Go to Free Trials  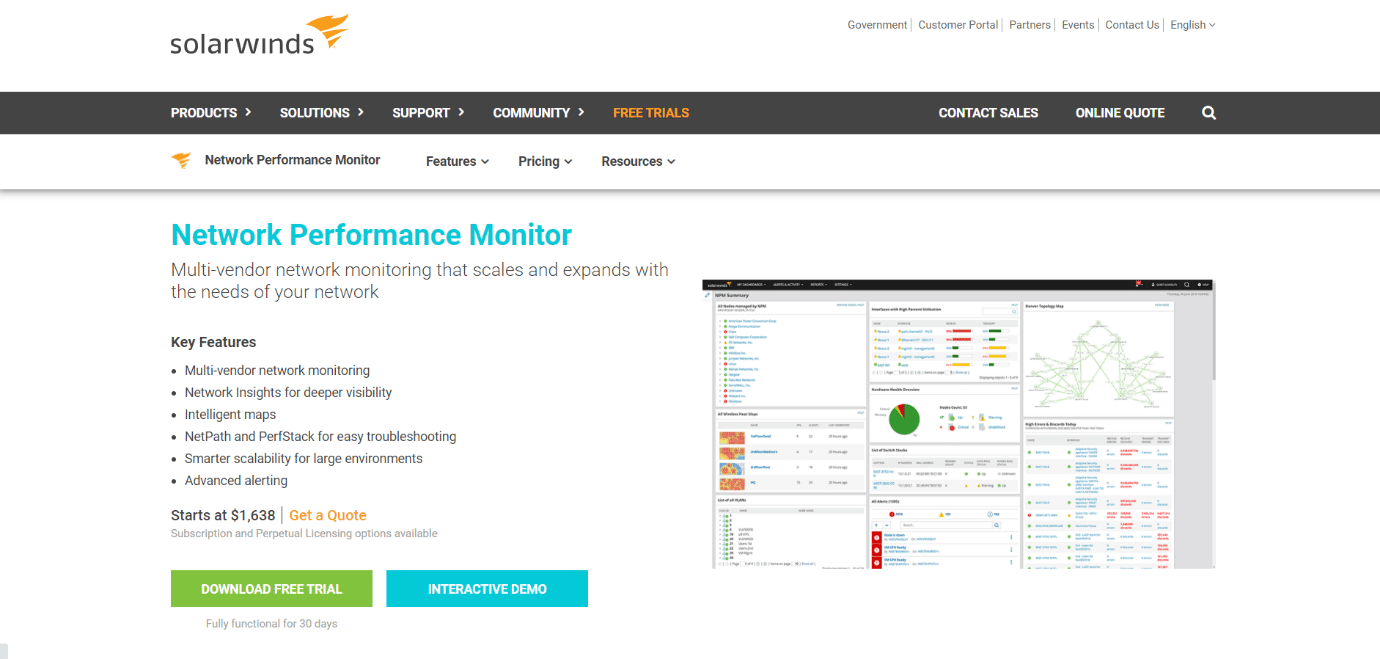[x=651, y=113]
